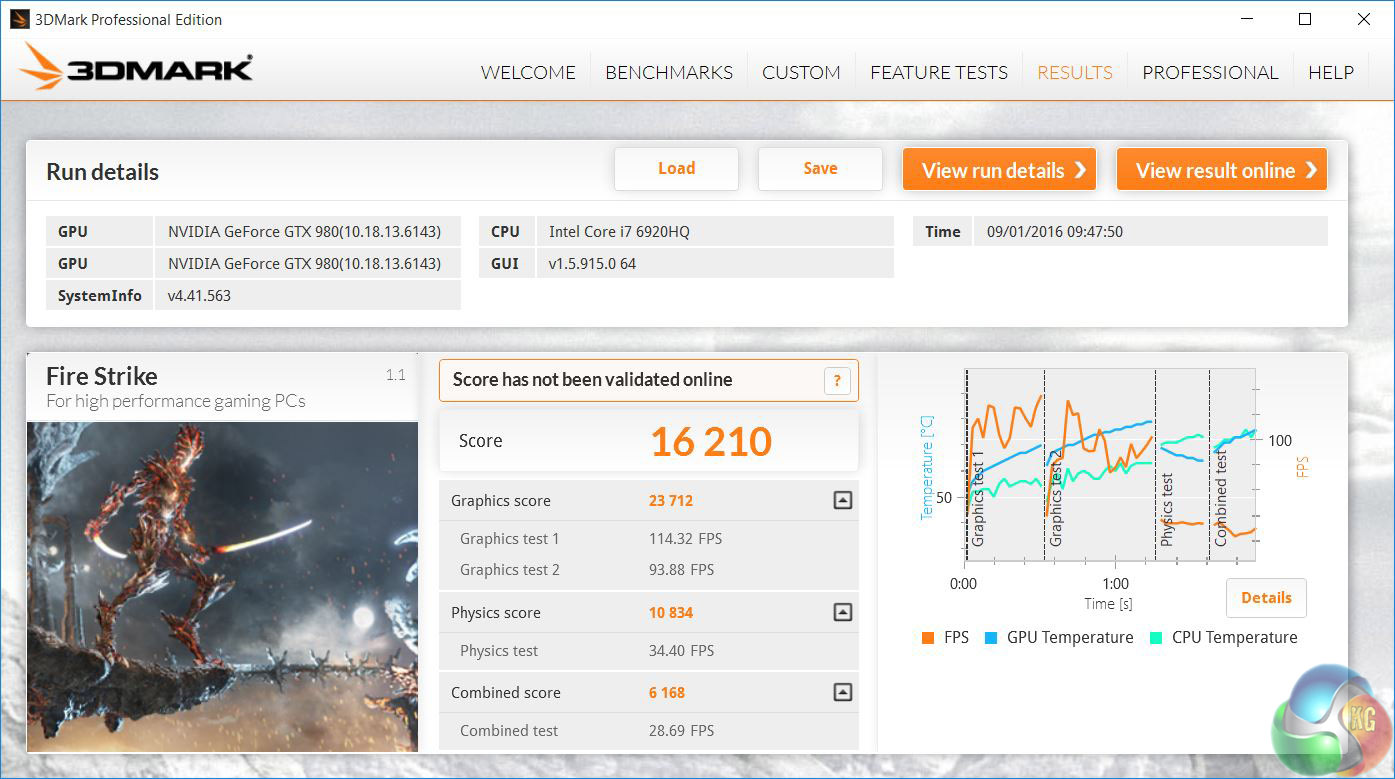Minimize the 3DMark window
This screenshot has height=779, width=1395.
pyautogui.click(x=1247, y=19)
